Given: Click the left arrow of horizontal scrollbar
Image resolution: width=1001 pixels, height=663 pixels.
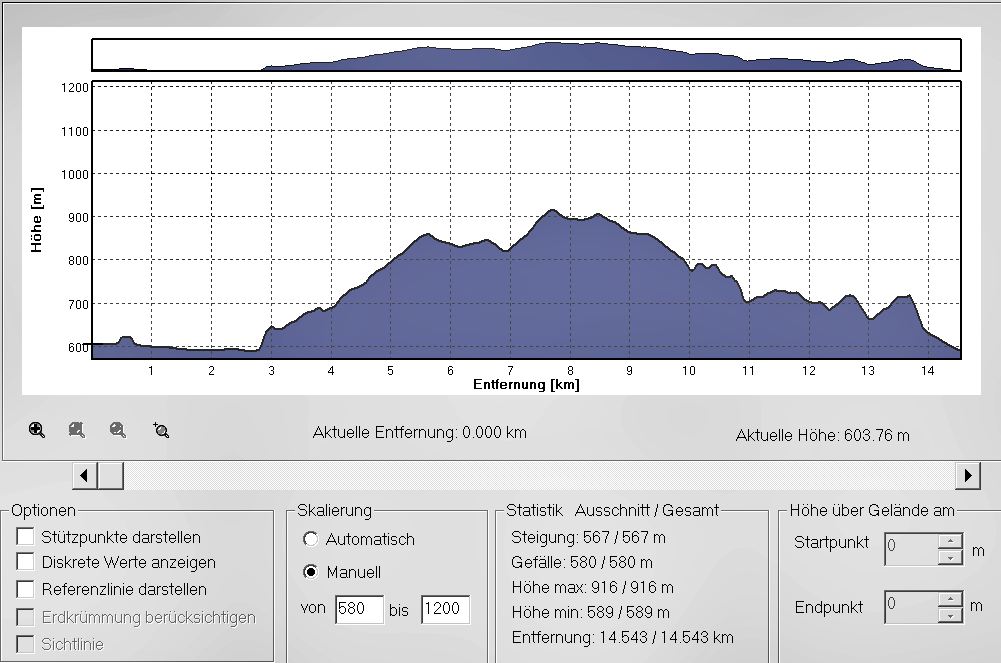Looking at the screenshot, I should click(x=85, y=475).
